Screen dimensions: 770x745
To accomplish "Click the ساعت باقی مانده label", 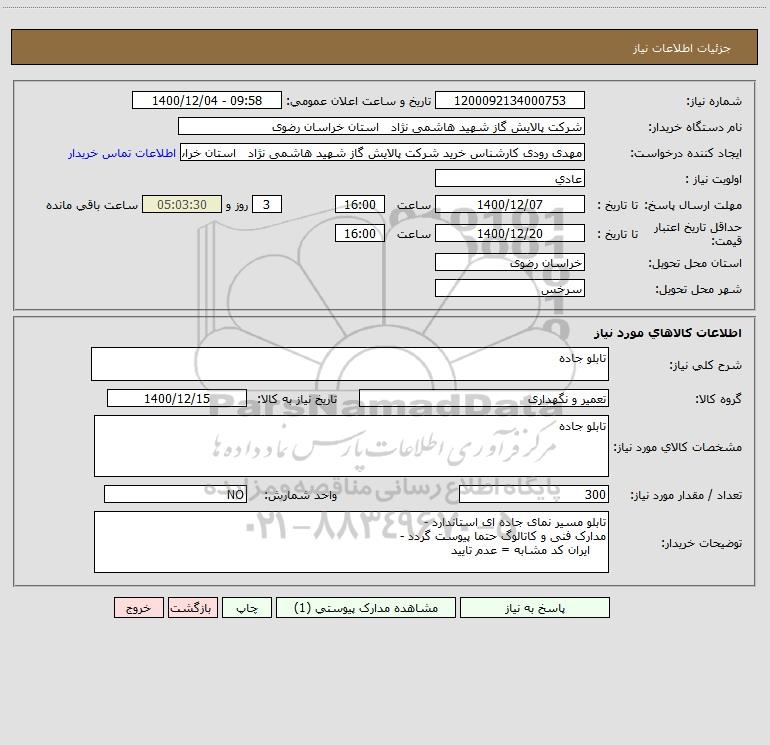I will click(x=92, y=205).
